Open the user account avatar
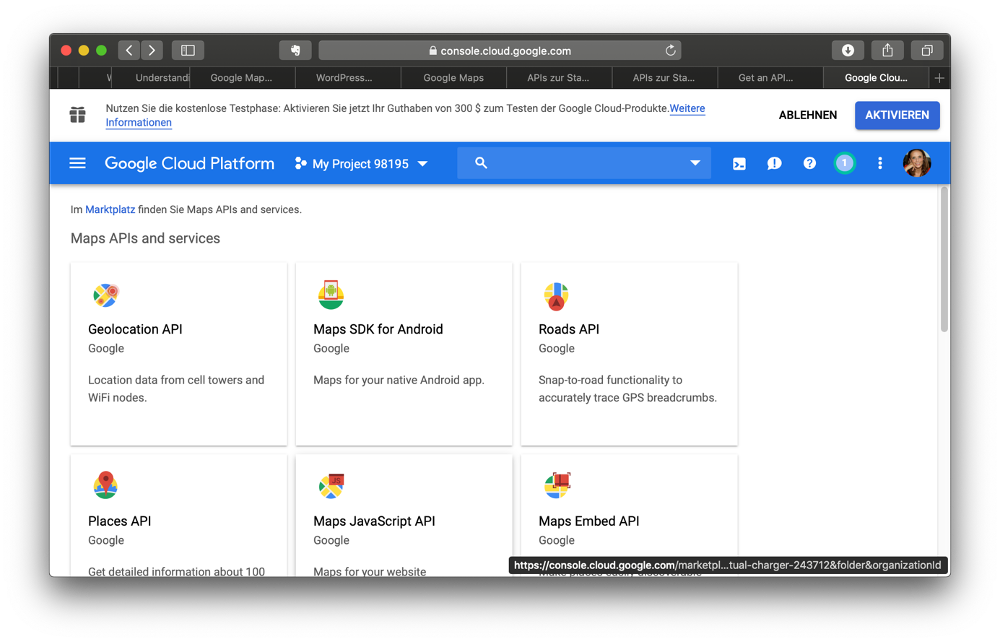 (917, 163)
